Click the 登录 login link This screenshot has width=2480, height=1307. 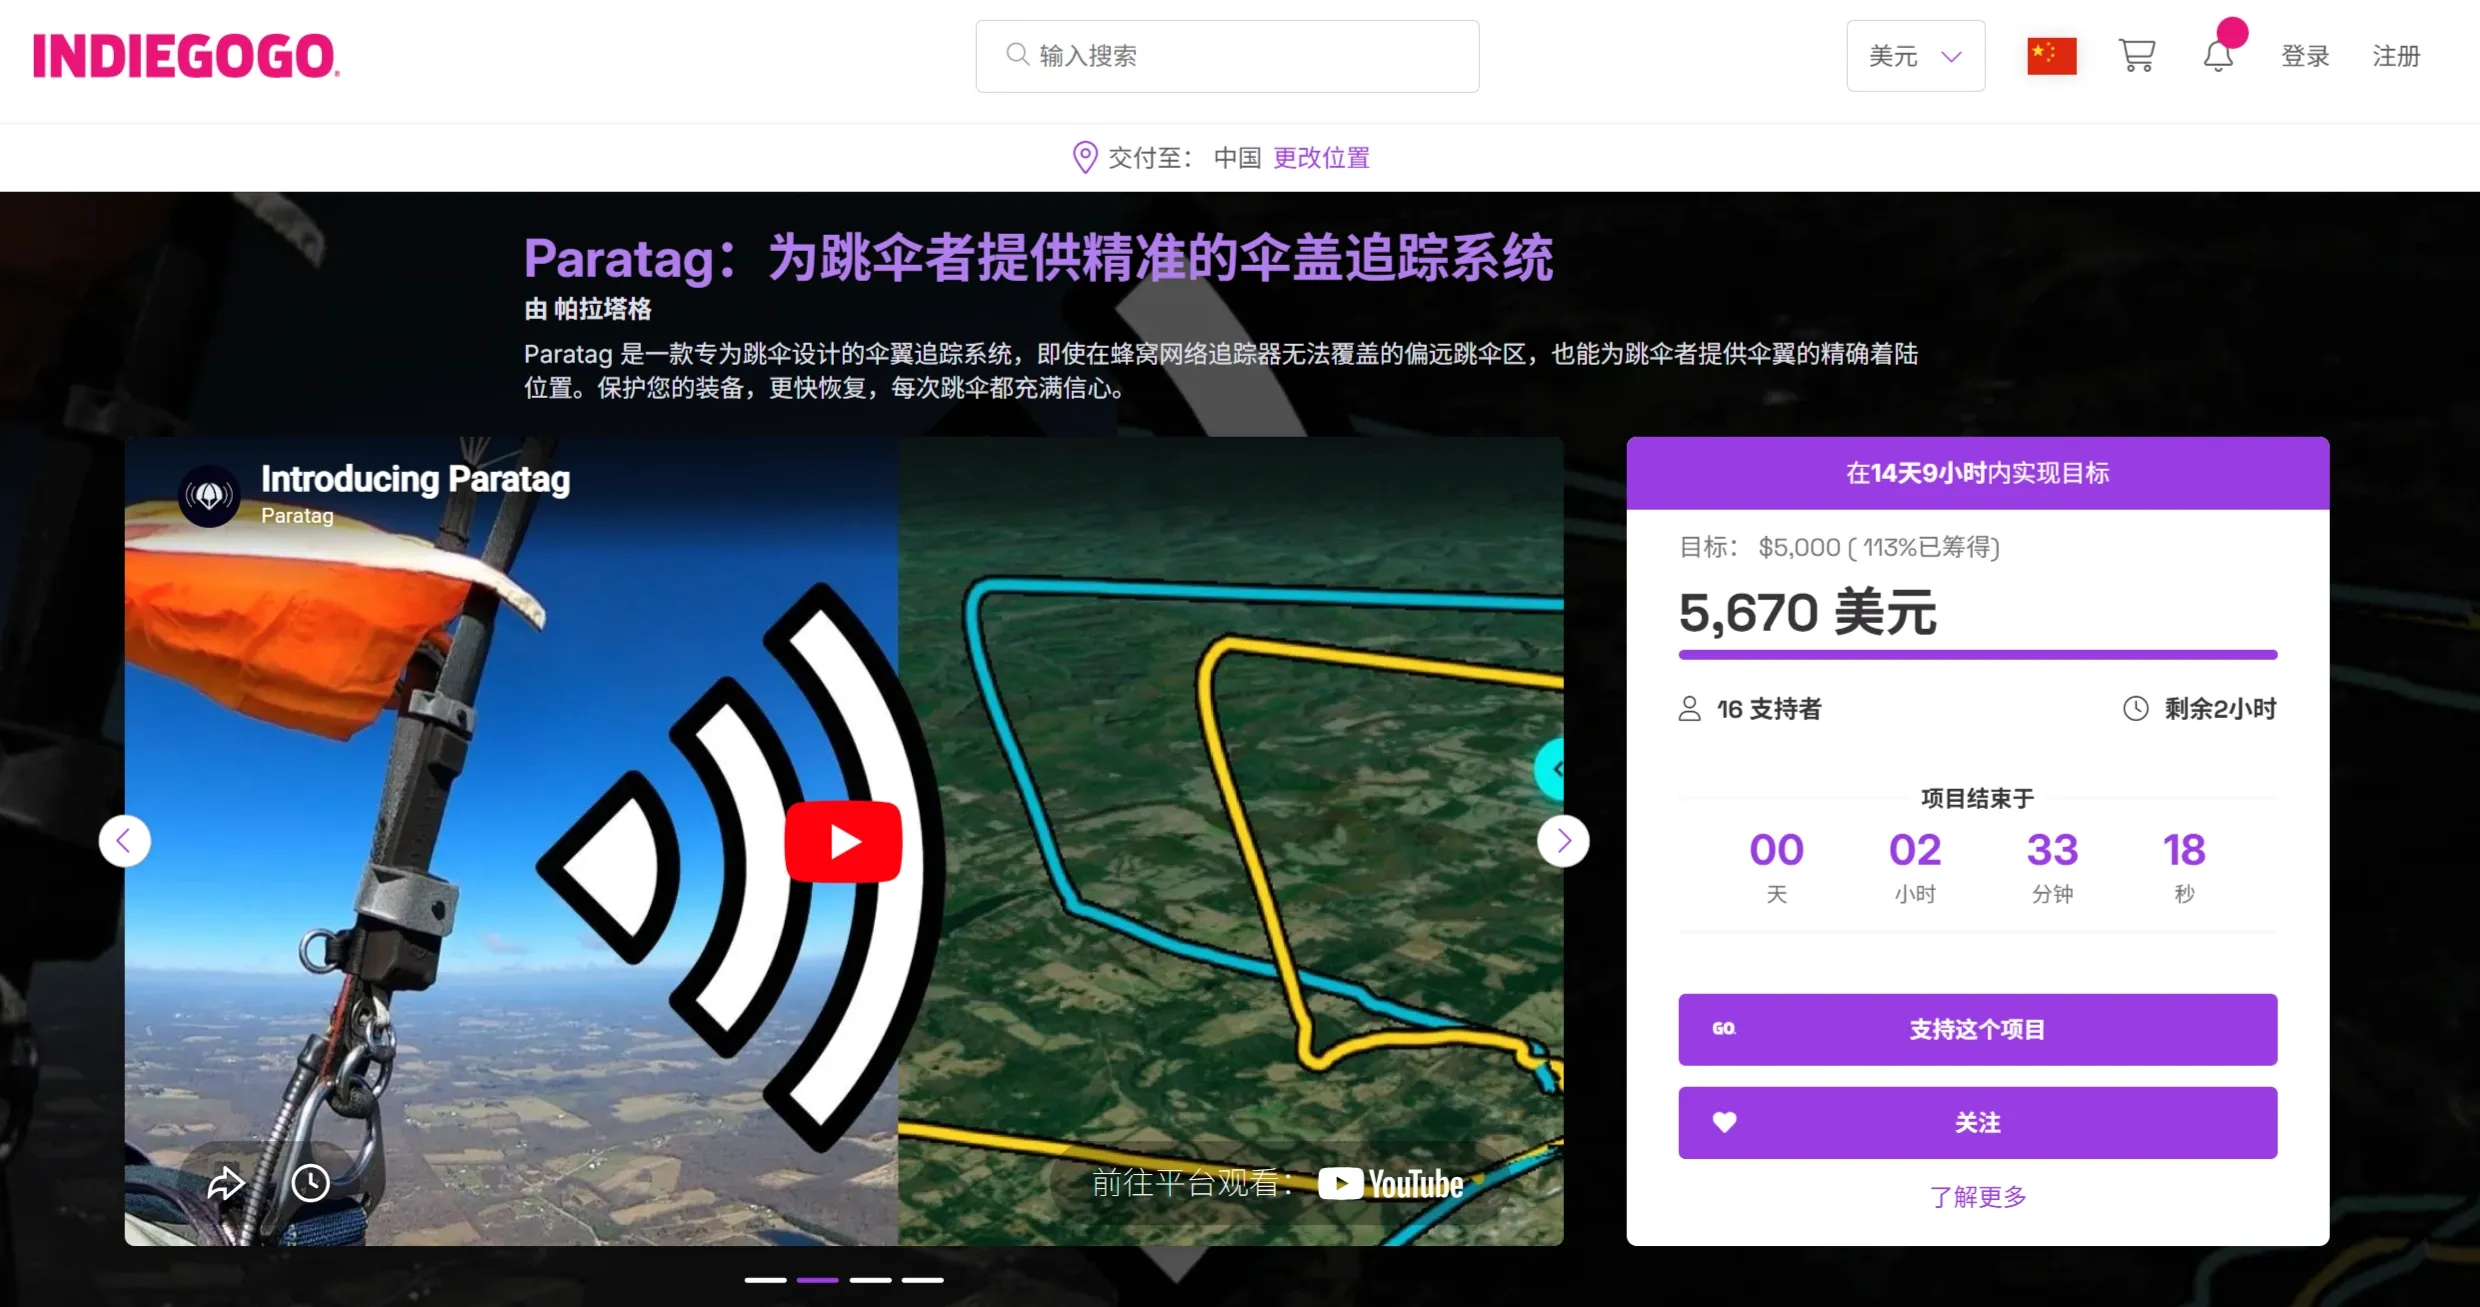coord(2305,56)
